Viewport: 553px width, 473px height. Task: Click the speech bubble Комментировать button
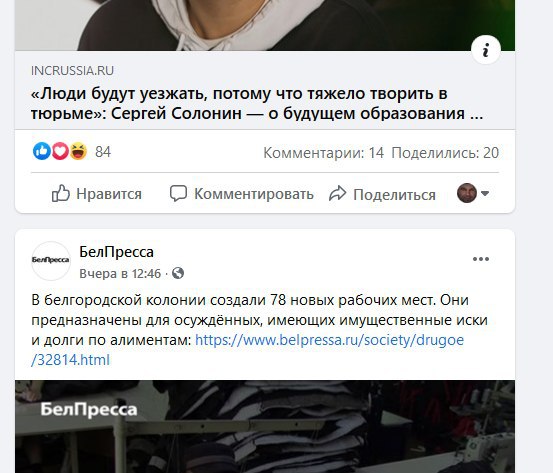click(242, 194)
